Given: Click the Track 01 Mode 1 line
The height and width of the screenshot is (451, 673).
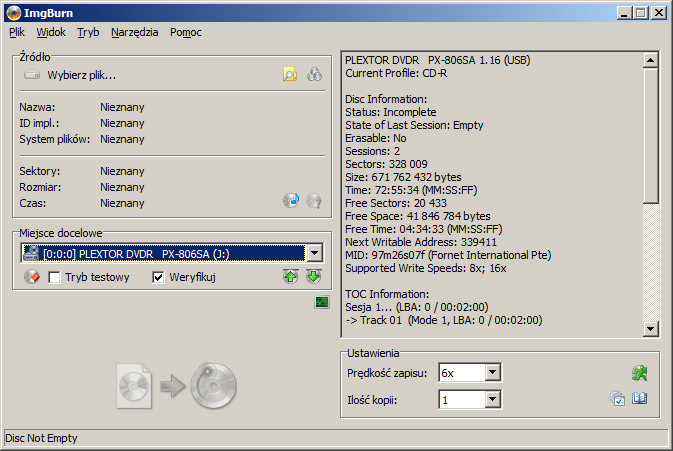Looking at the screenshot, I should click(444, 320).
